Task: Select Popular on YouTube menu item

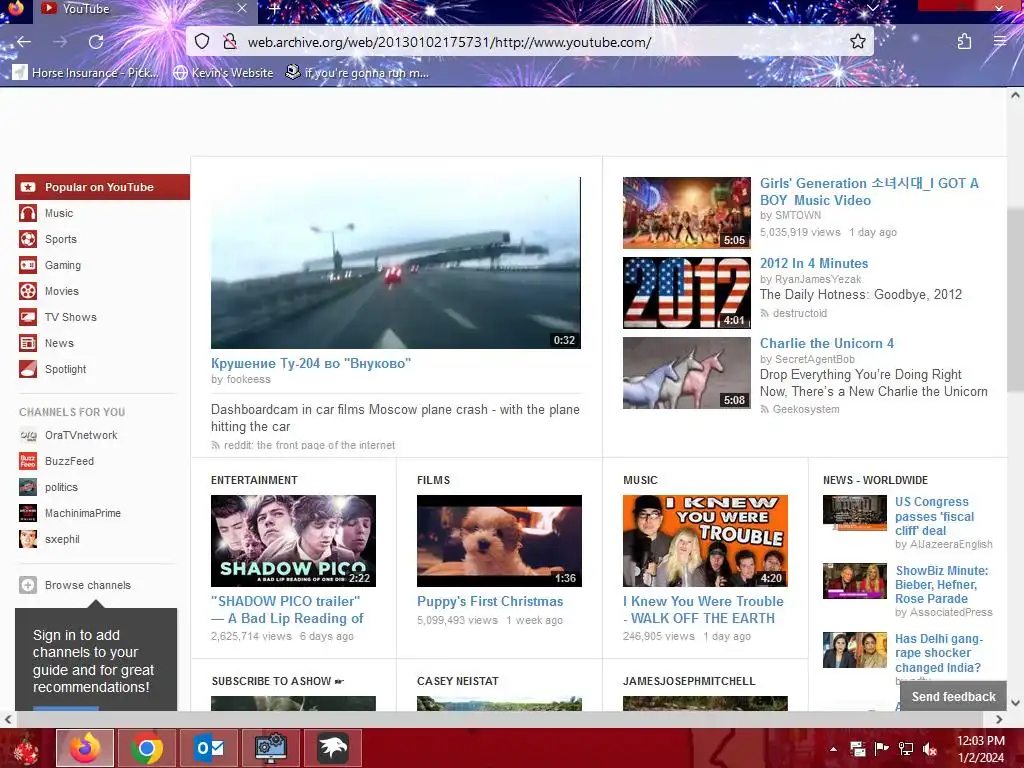Action: coord(103,187)
